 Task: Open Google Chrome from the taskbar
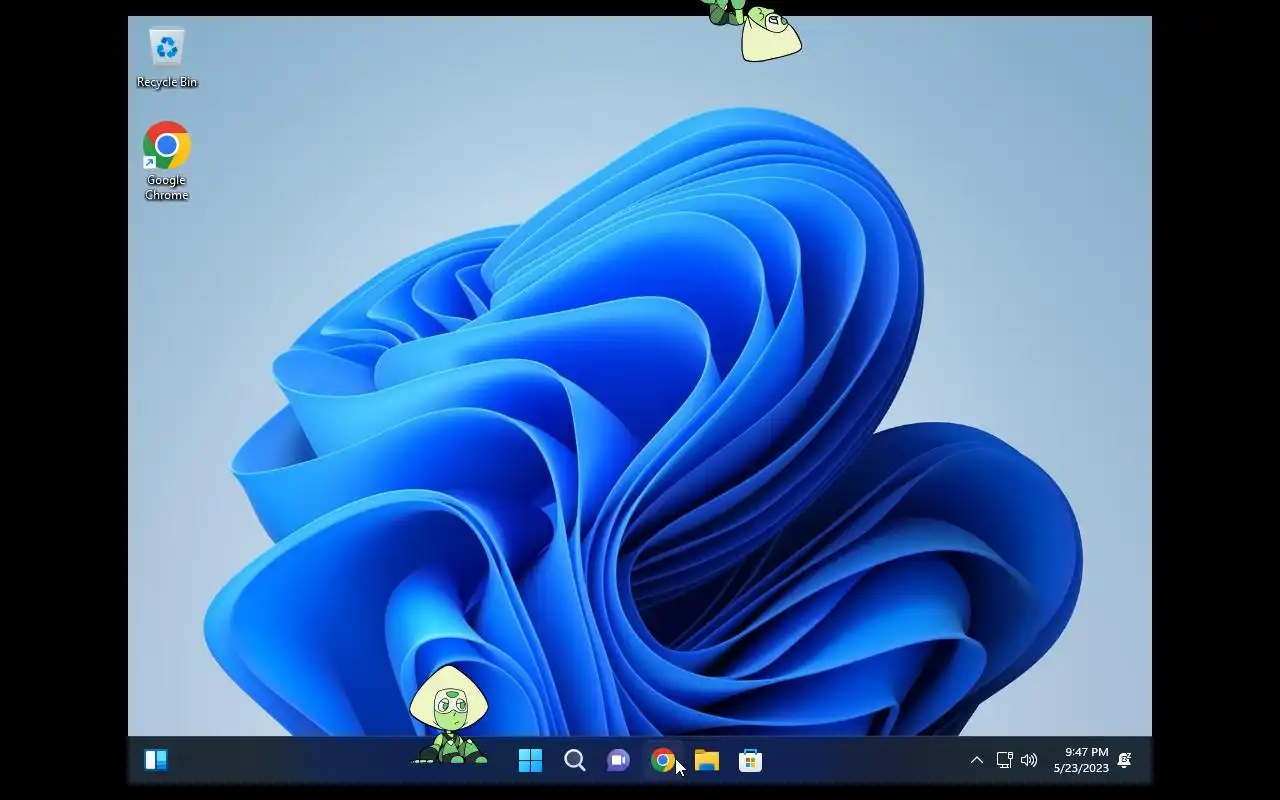pos(662,761)
